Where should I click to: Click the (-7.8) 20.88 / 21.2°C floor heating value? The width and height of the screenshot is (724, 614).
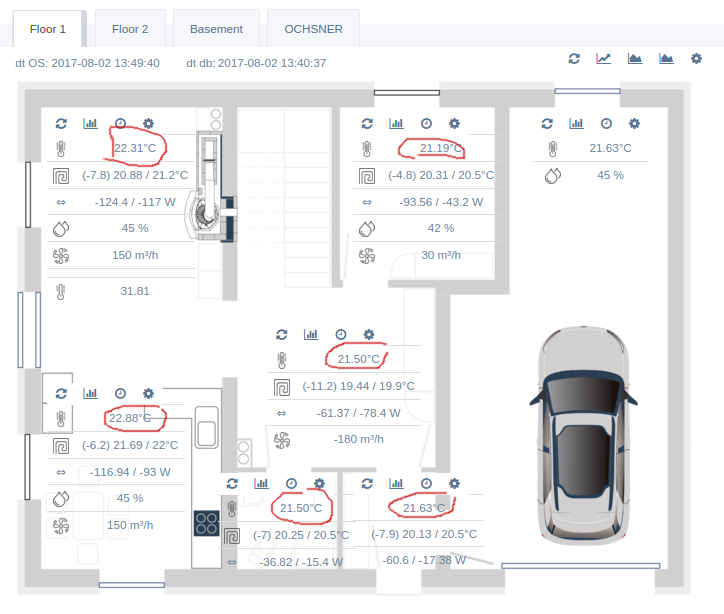coord(135,175)
